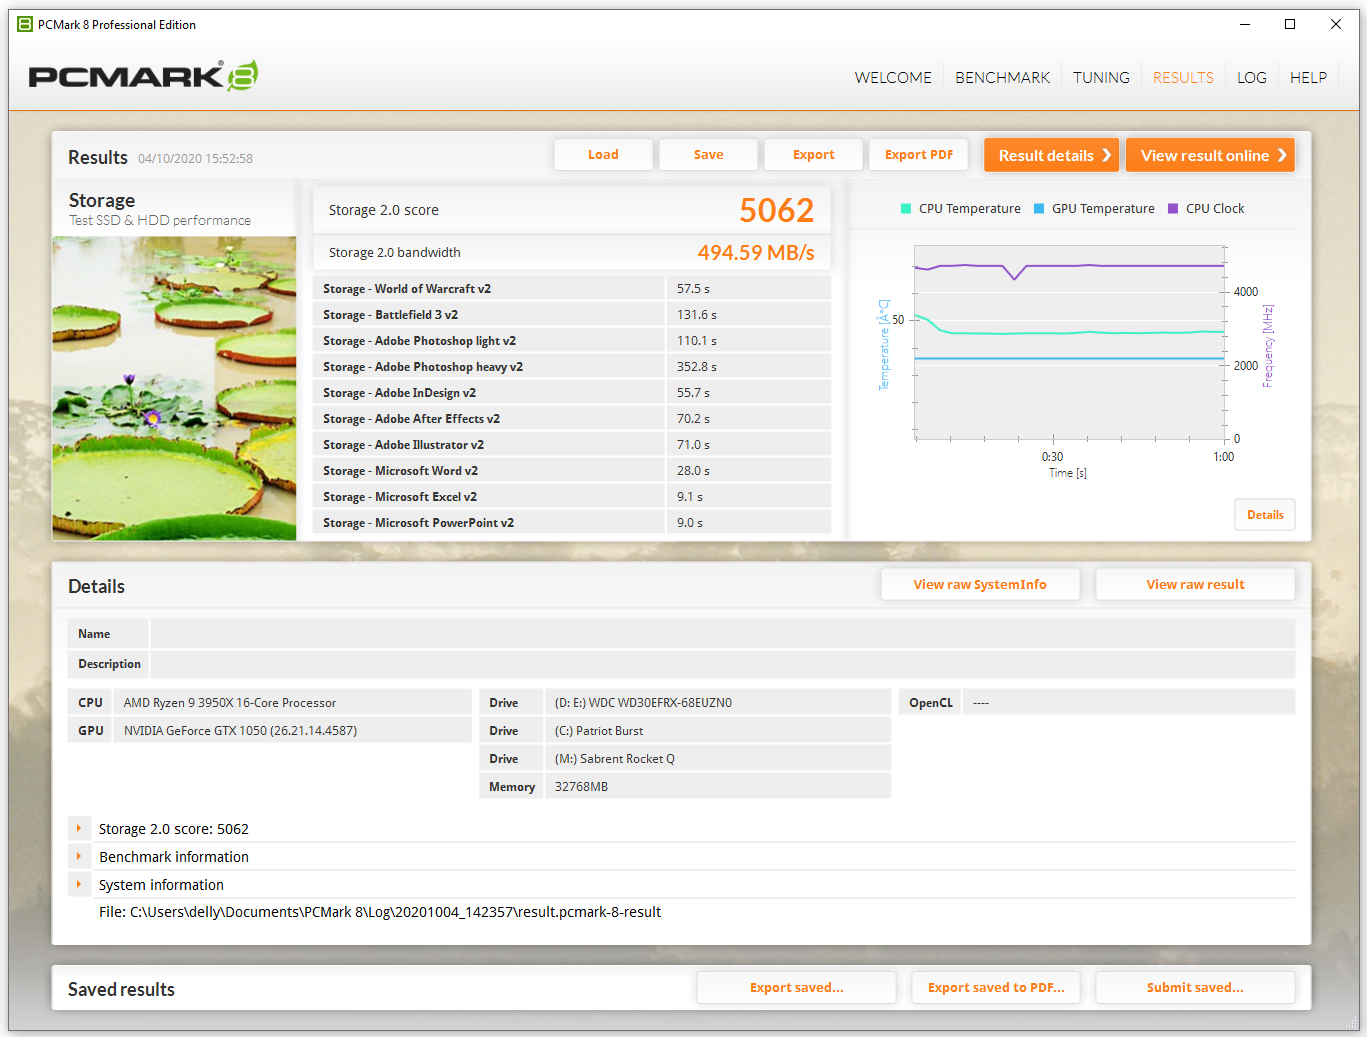1367x1037 pixels.
Task: Click the Save result button
Action: click(708, 155)
